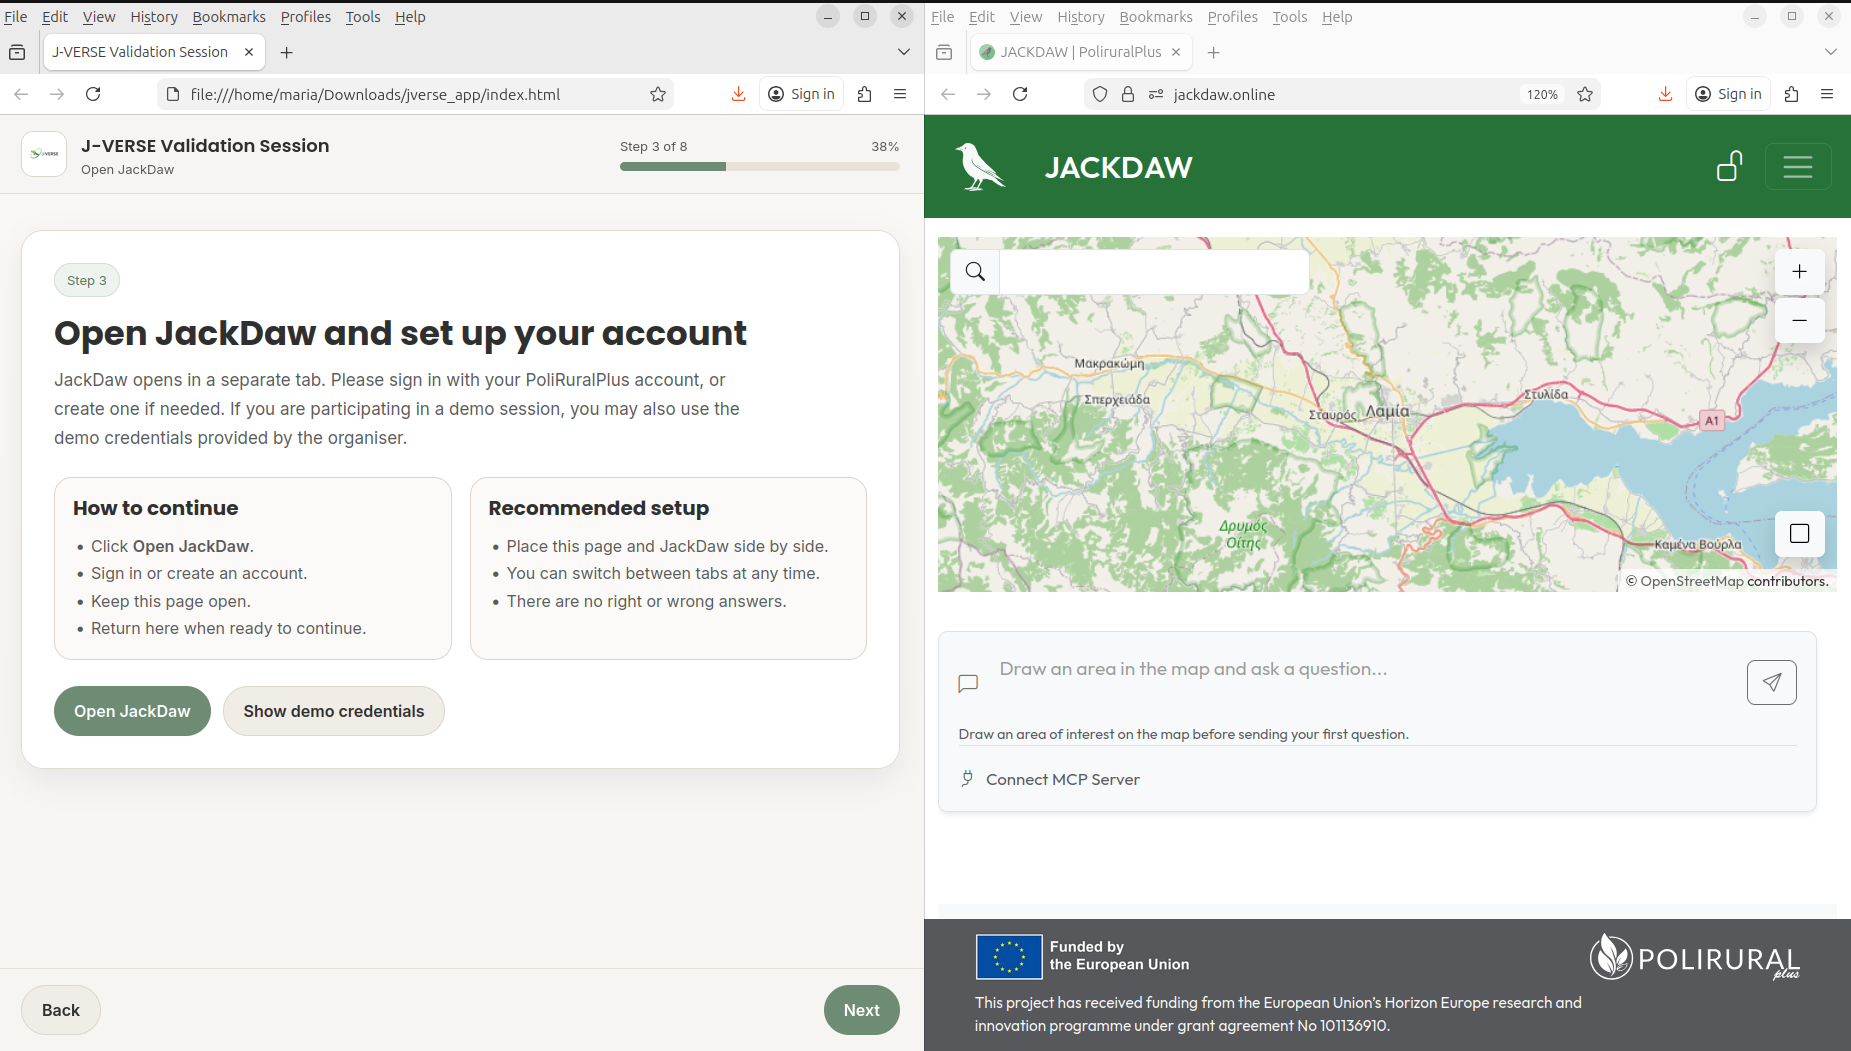Open downloads in the J-VERSE window toolbar
This screenshot has width=1851, height=1051.
(x=738, y=94)
